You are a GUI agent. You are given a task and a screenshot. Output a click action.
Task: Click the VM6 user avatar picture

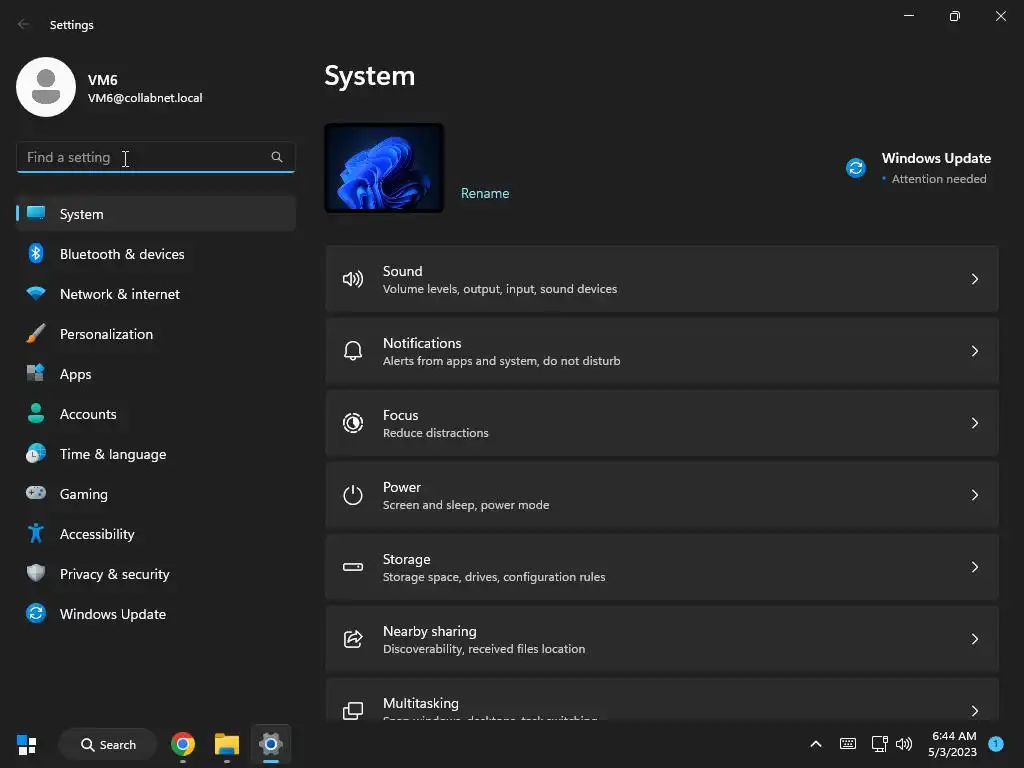pyautogui.click(x=46, y=87)
